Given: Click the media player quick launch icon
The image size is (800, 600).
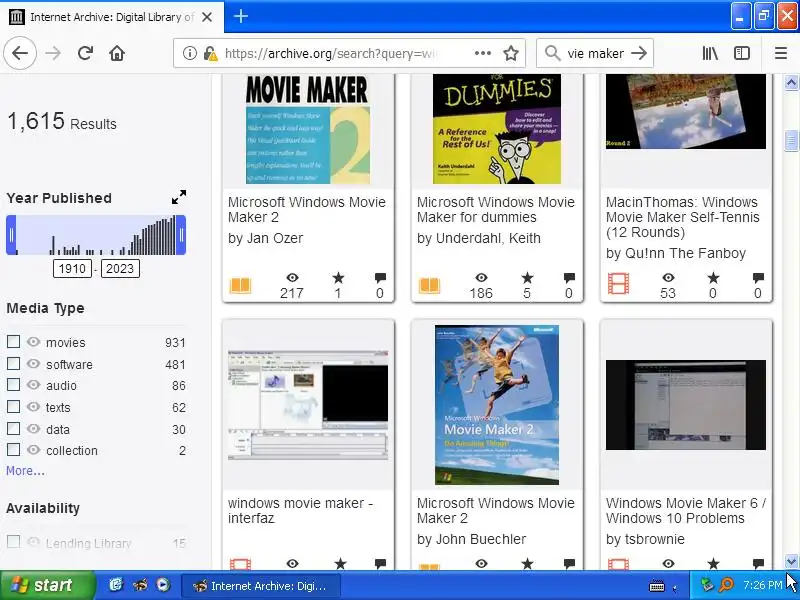Looking at the screenshot, I should click(163, 585).
